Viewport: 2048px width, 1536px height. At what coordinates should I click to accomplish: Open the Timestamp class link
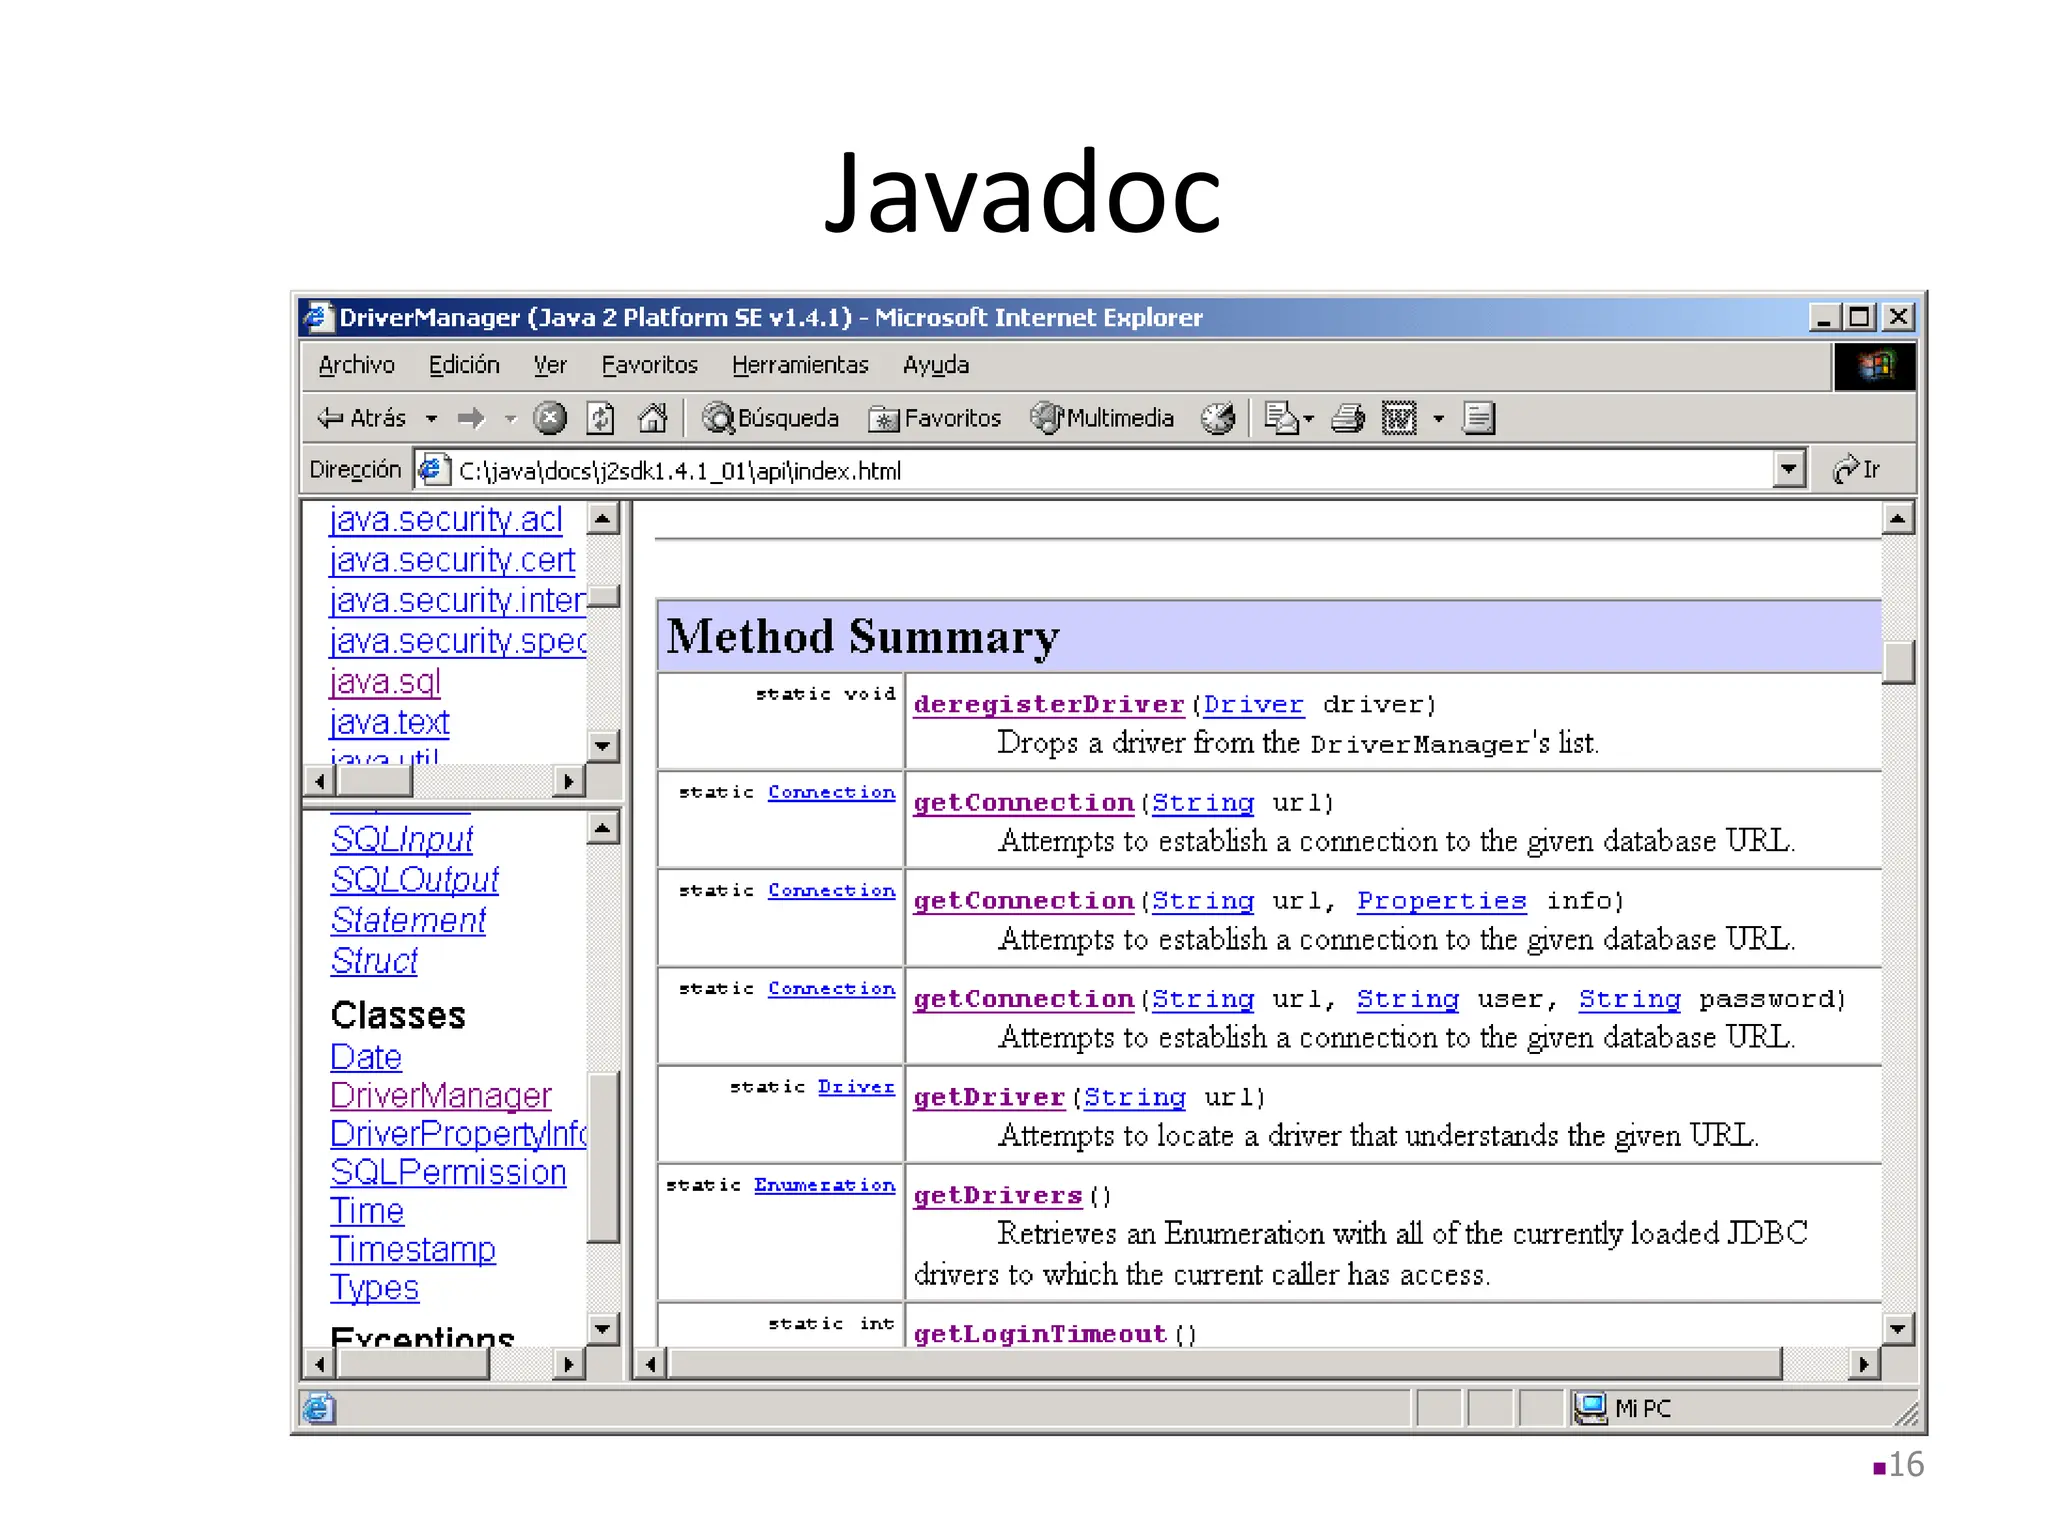(x=413, y=1250)
